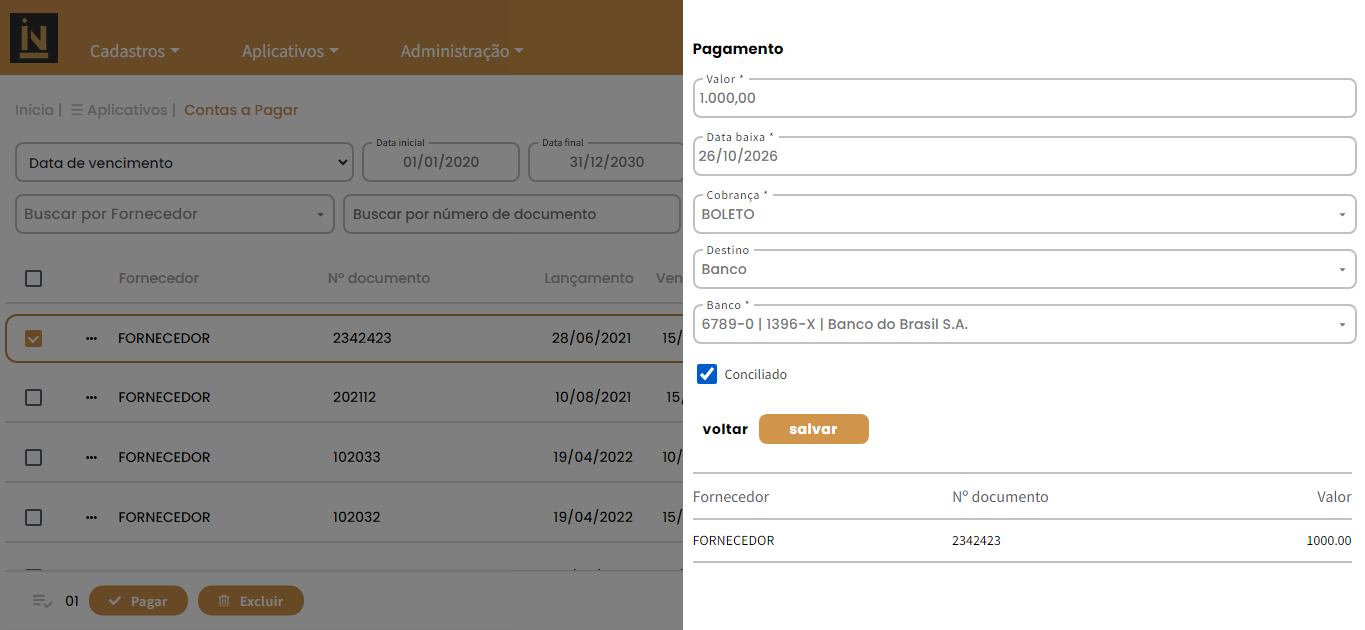Click the 10/08/2021 lançamento date cell

[x=593, y=397]
